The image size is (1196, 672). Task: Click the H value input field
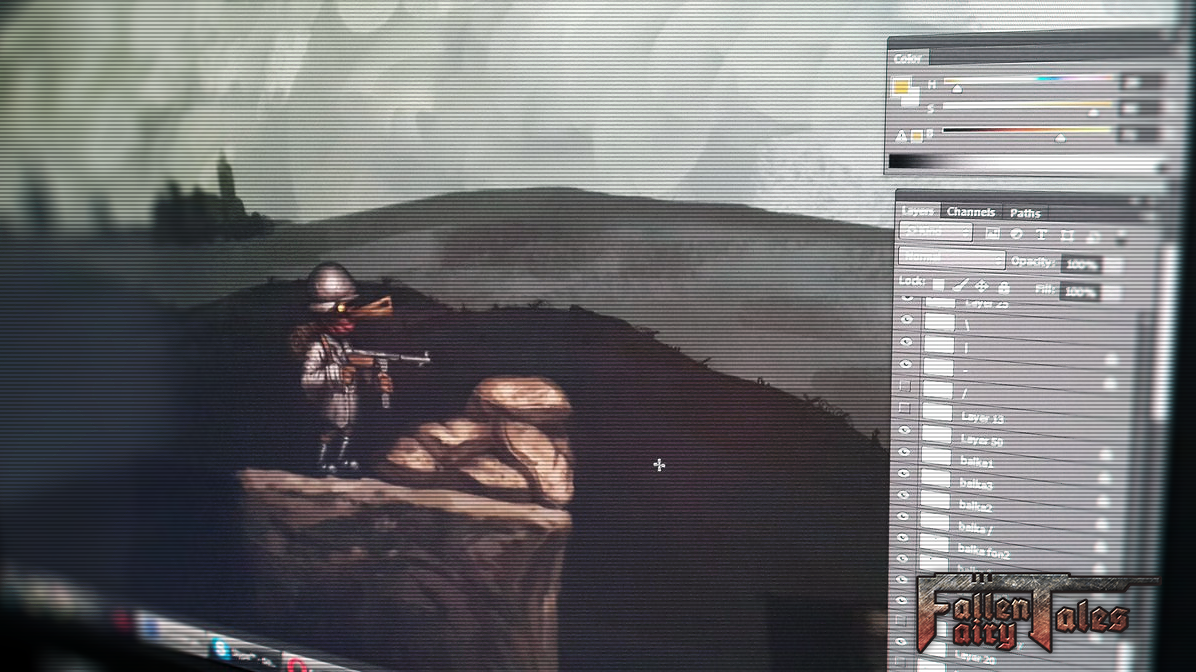click(x=1141, y=82)
